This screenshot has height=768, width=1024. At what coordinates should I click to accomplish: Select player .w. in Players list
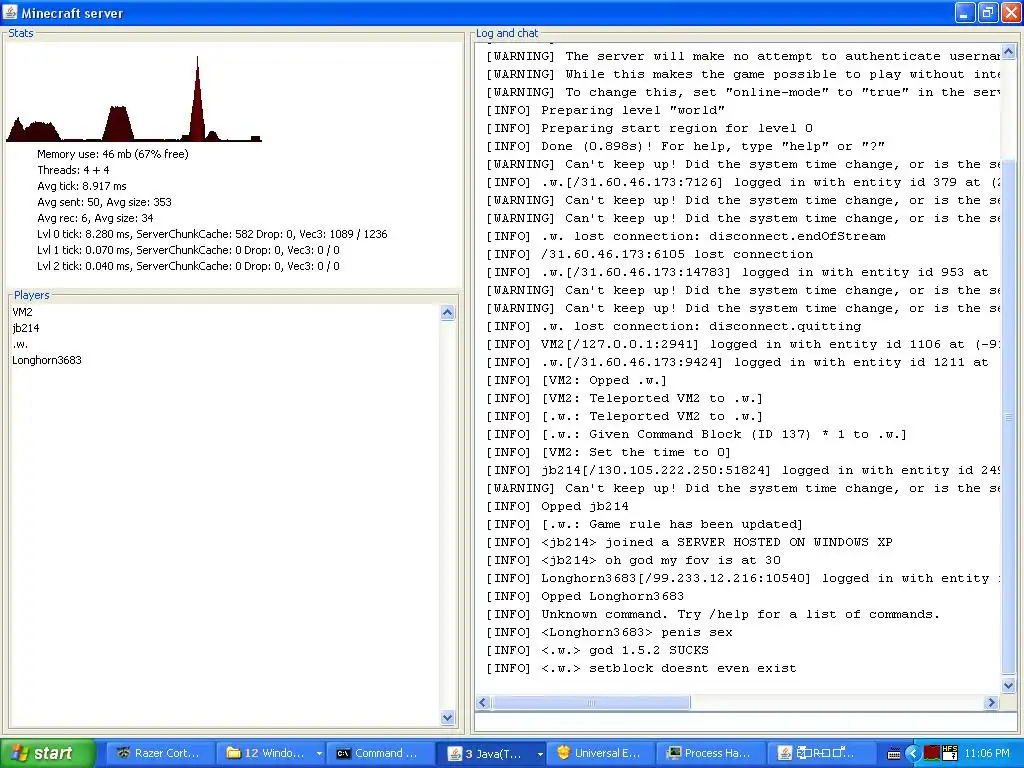(x=20, y=344)
